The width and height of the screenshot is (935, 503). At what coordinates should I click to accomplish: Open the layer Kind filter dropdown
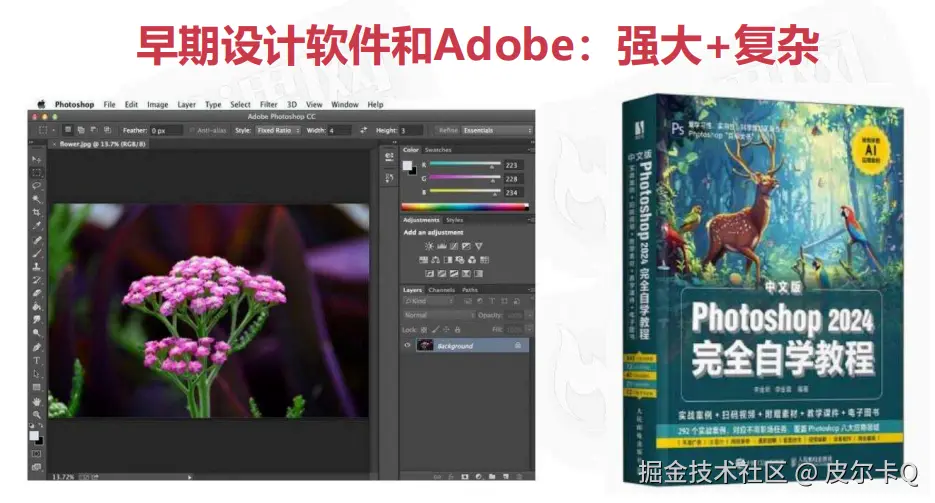(x=429, y=301)
